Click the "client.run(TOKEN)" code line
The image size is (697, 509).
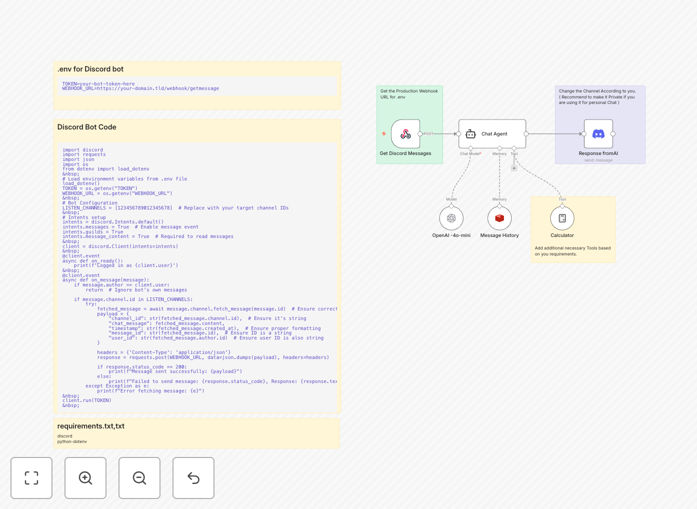(87, 400)
